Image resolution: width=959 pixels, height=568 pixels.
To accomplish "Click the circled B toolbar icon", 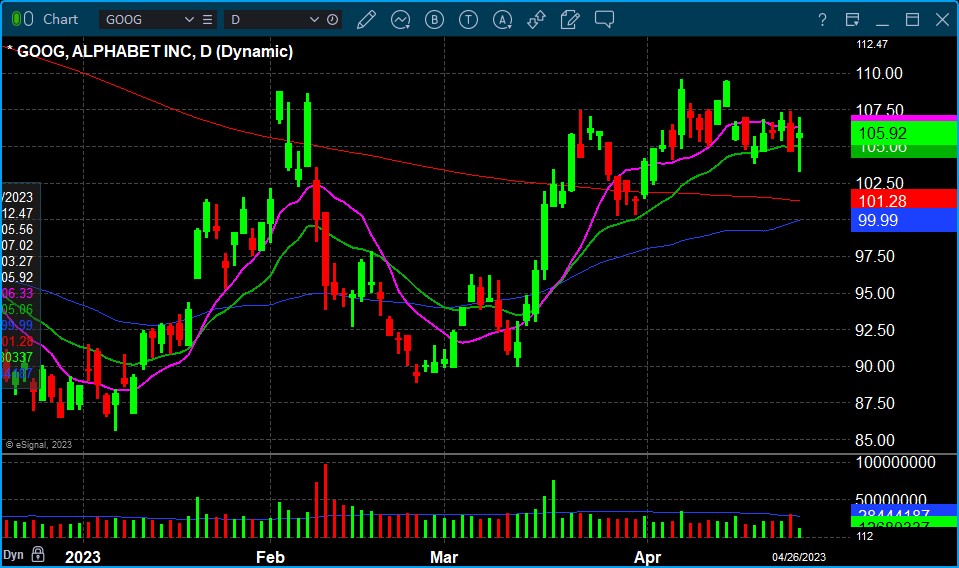I will pos(434,20).
